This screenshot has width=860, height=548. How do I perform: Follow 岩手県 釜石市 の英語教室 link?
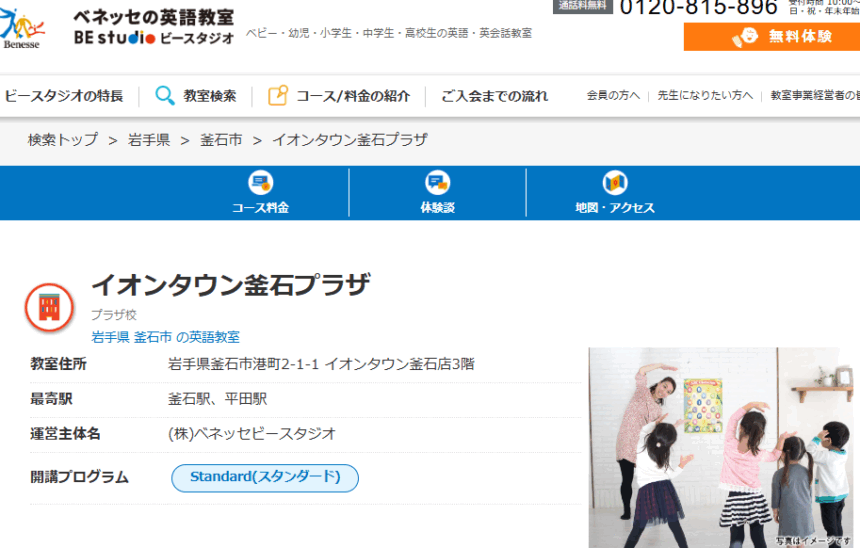click(166, 337)
